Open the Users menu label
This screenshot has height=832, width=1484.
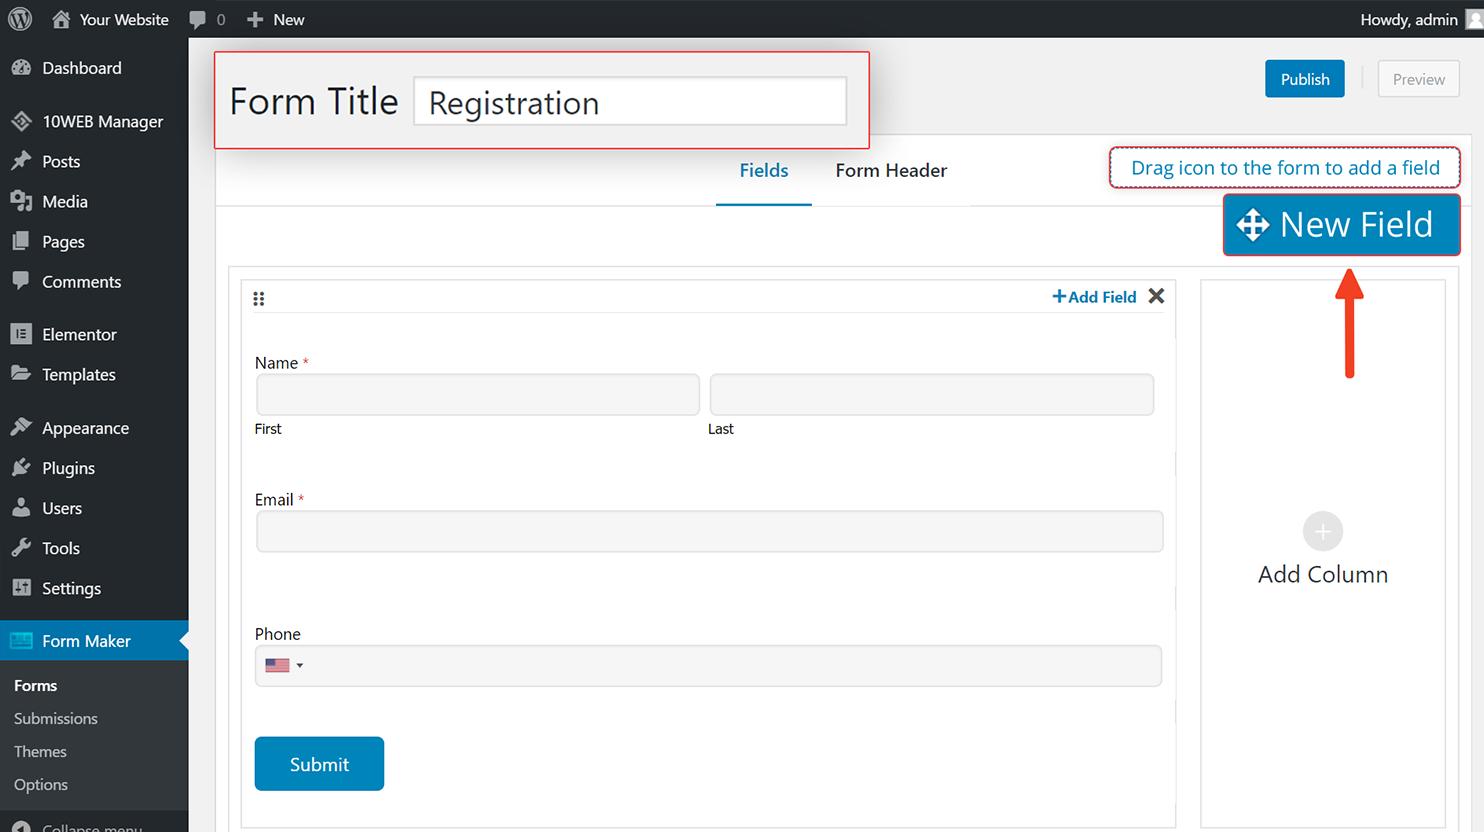[62, 509]
